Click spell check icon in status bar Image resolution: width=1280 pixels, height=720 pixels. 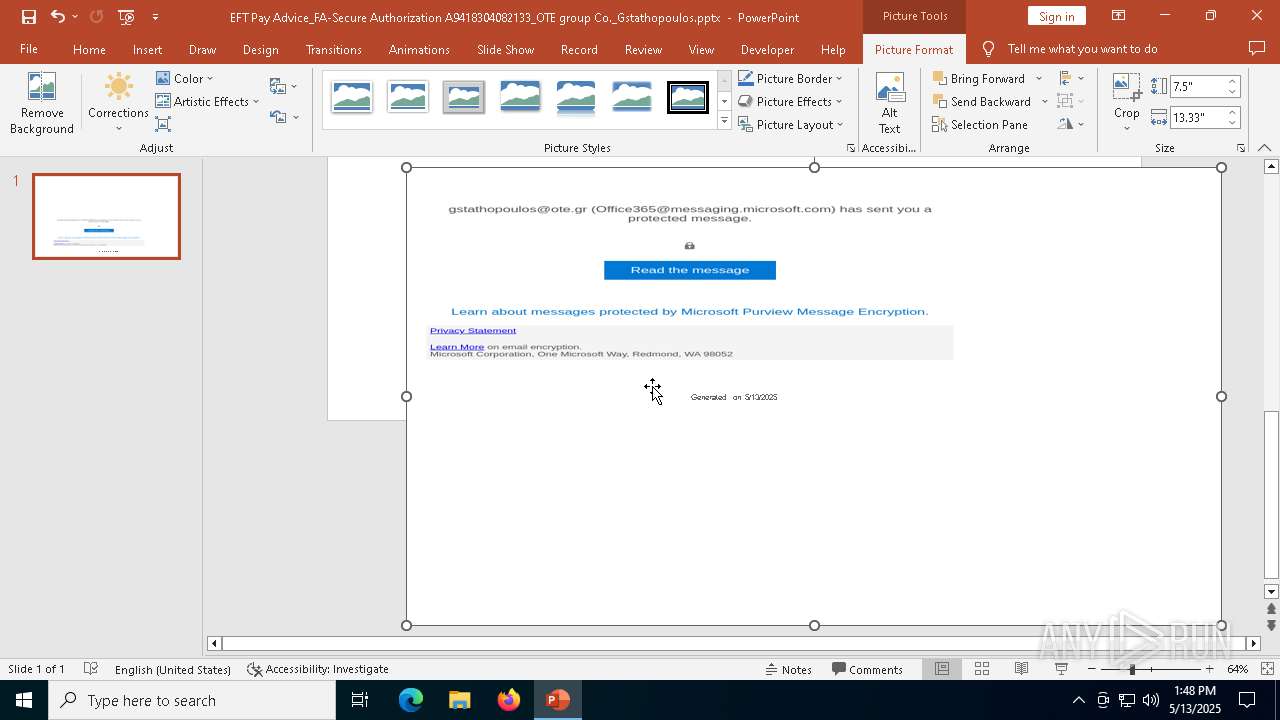click(91, 669)
